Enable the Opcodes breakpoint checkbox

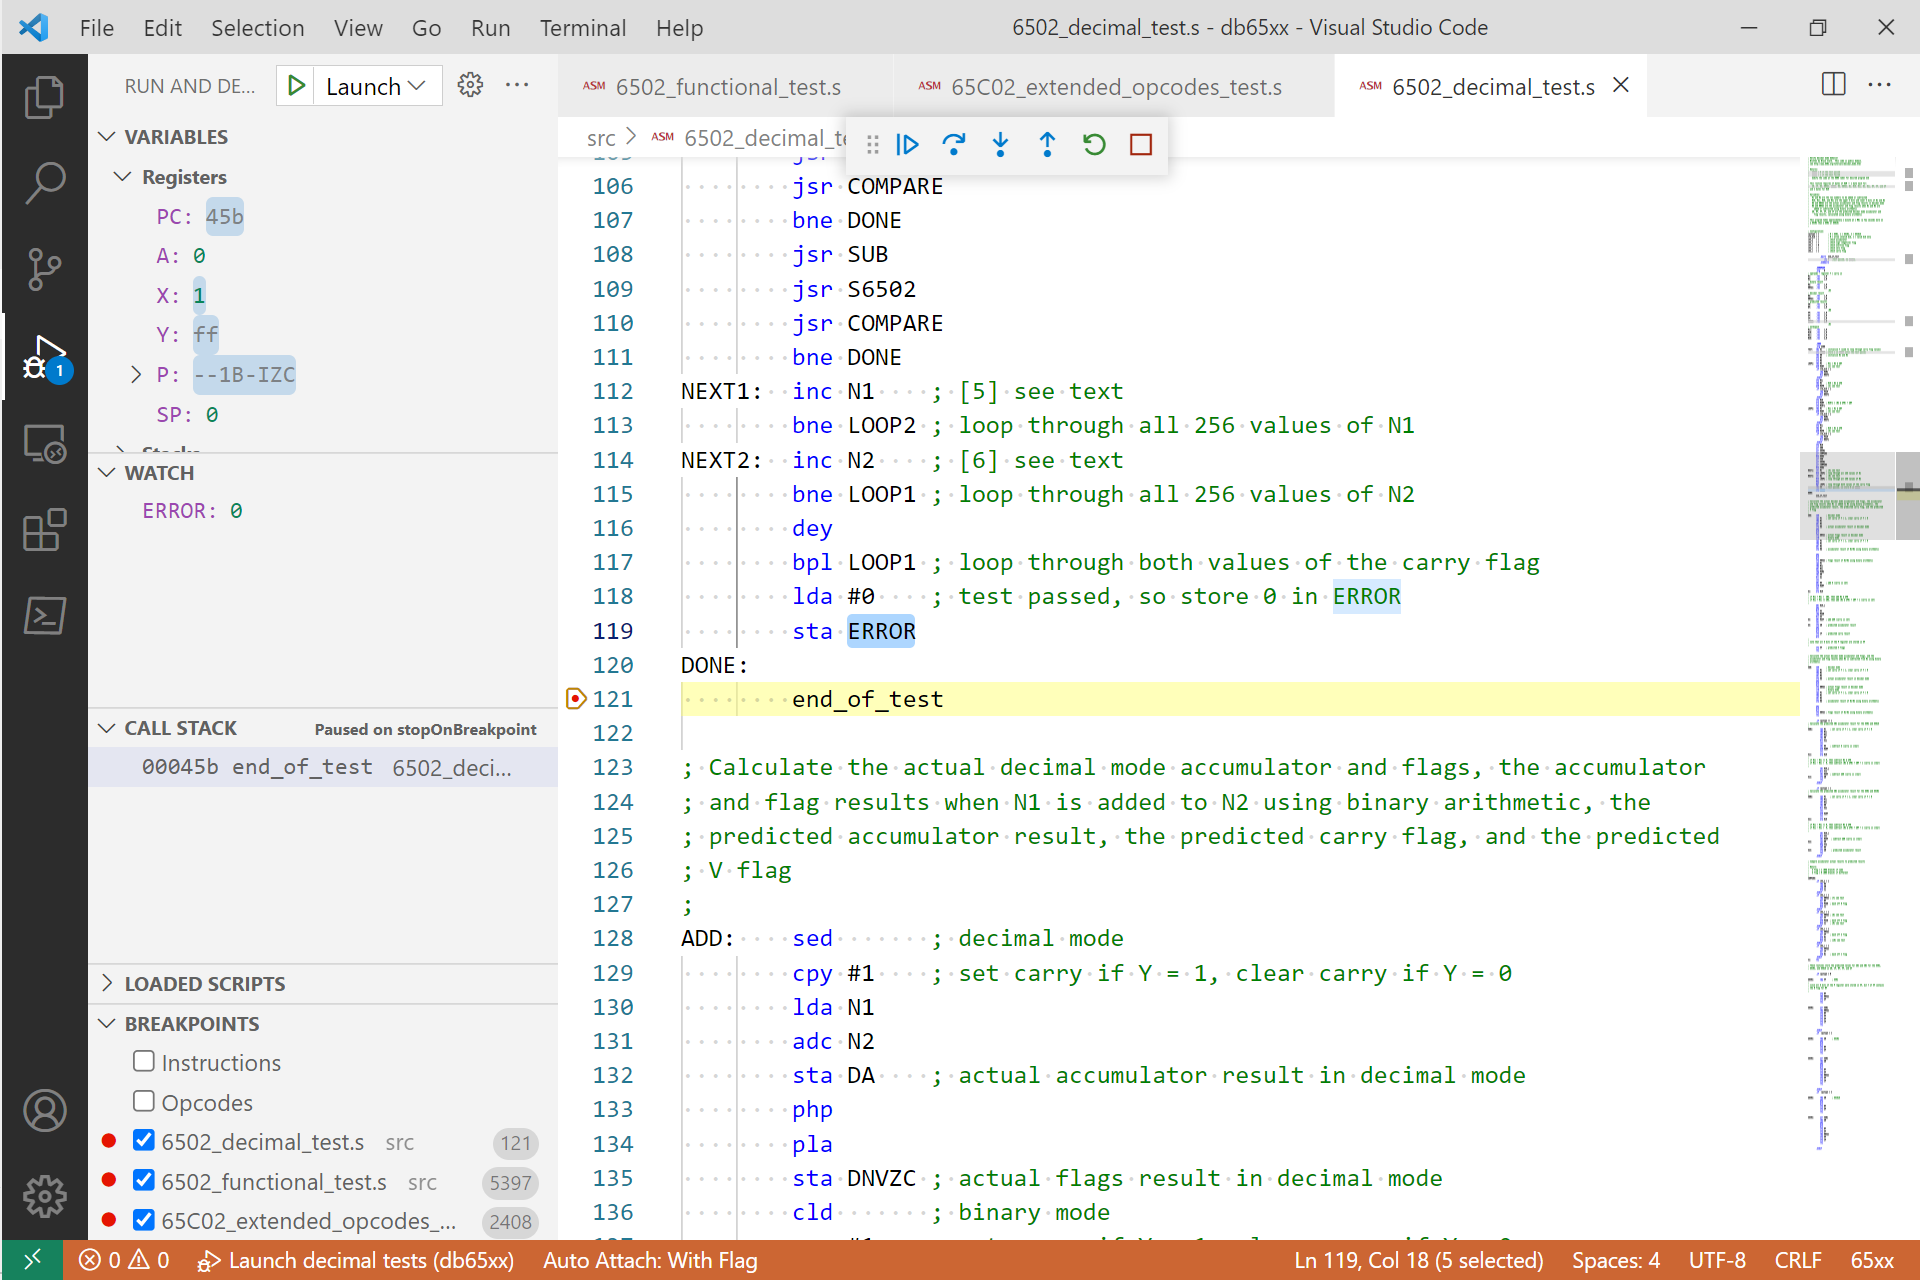point(144,1101)
